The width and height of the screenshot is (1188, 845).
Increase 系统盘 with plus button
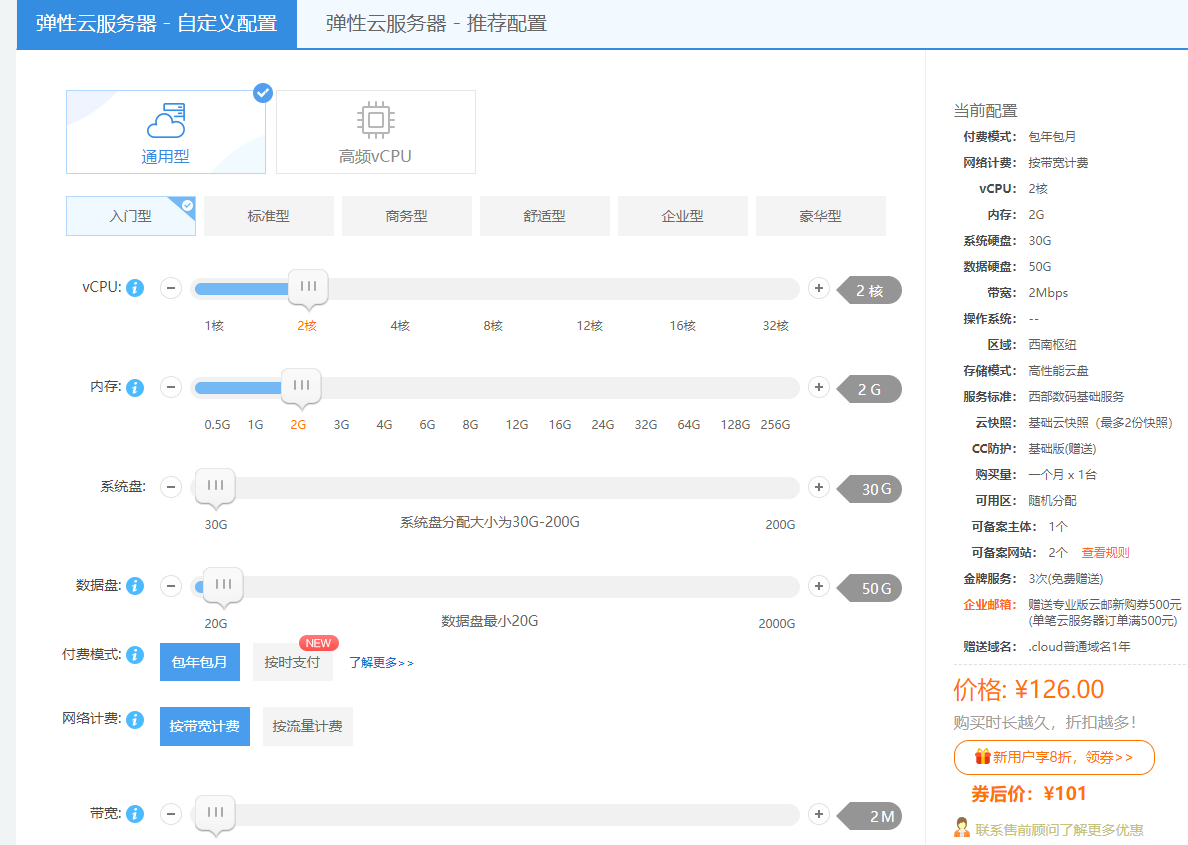818,487
